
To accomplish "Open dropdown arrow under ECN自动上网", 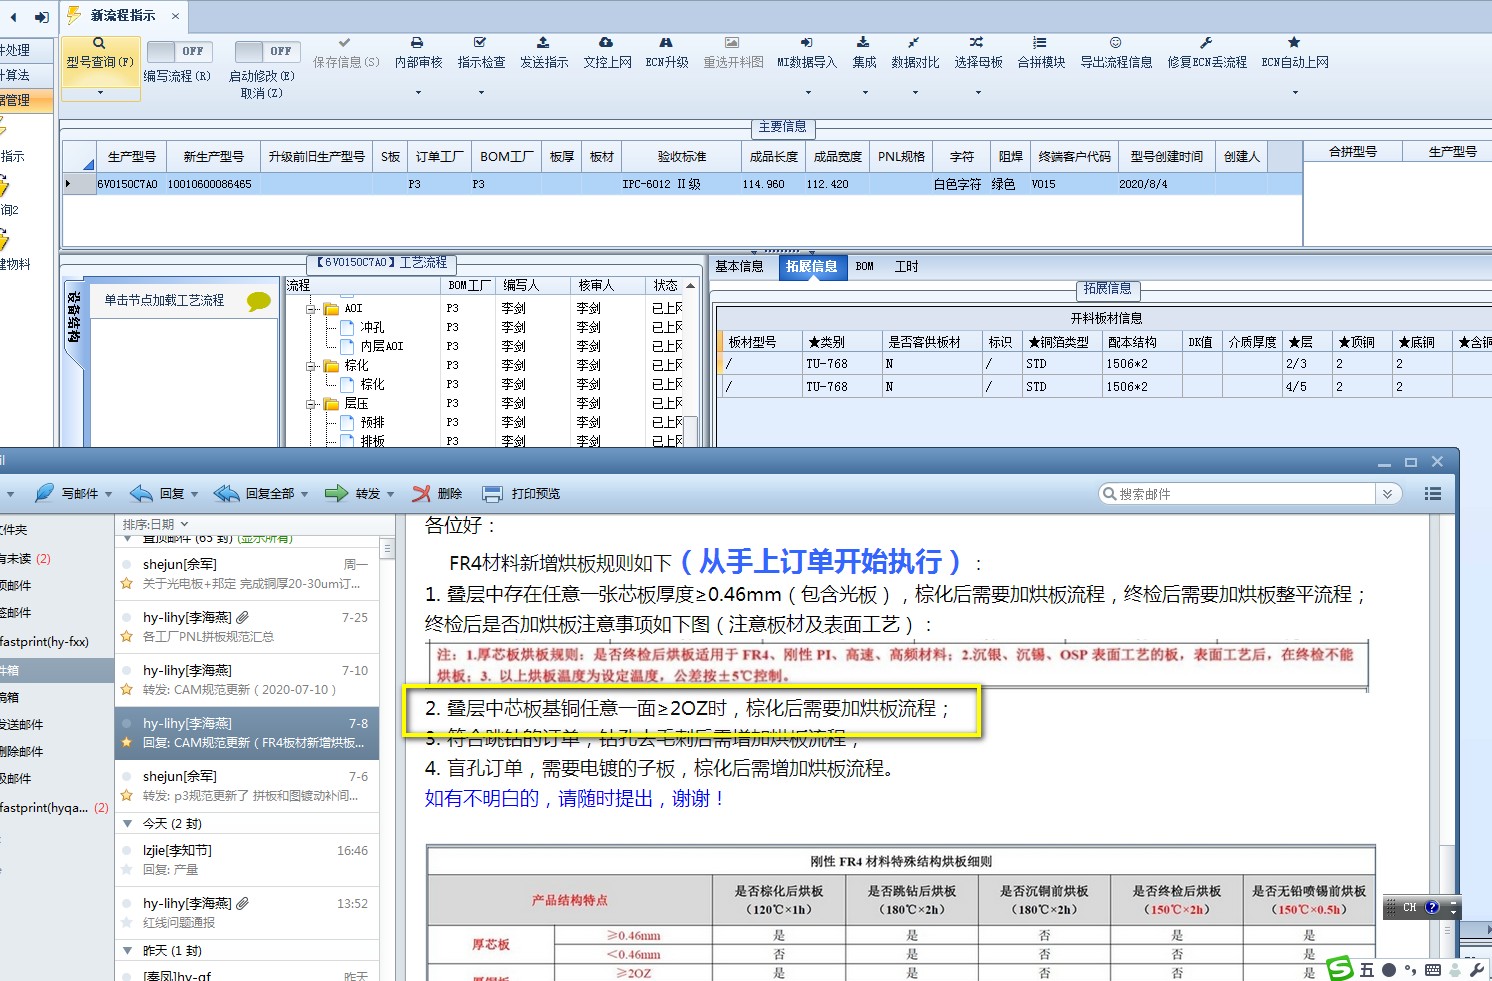I will (1294, 92).
